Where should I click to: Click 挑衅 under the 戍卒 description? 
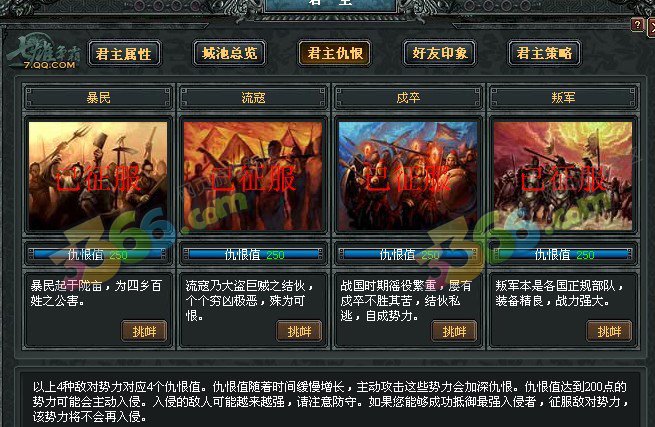coord(454,331)
